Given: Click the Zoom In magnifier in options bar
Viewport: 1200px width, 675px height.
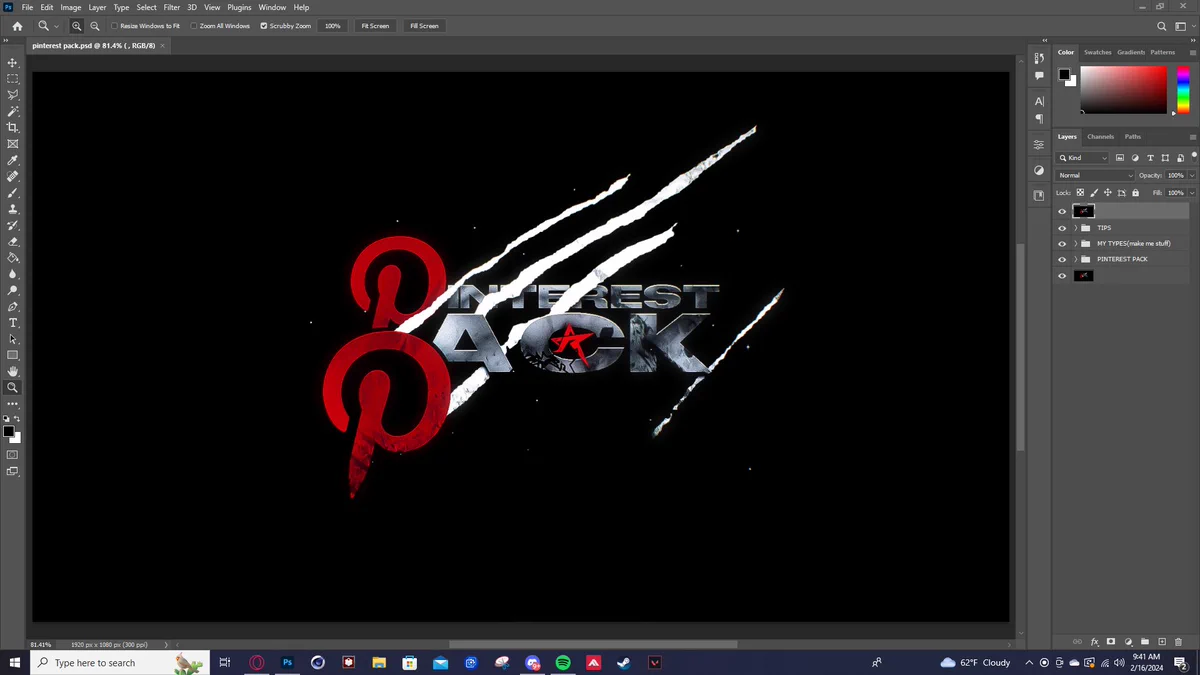Looking at the screenshot, I should tap(77, 26).
